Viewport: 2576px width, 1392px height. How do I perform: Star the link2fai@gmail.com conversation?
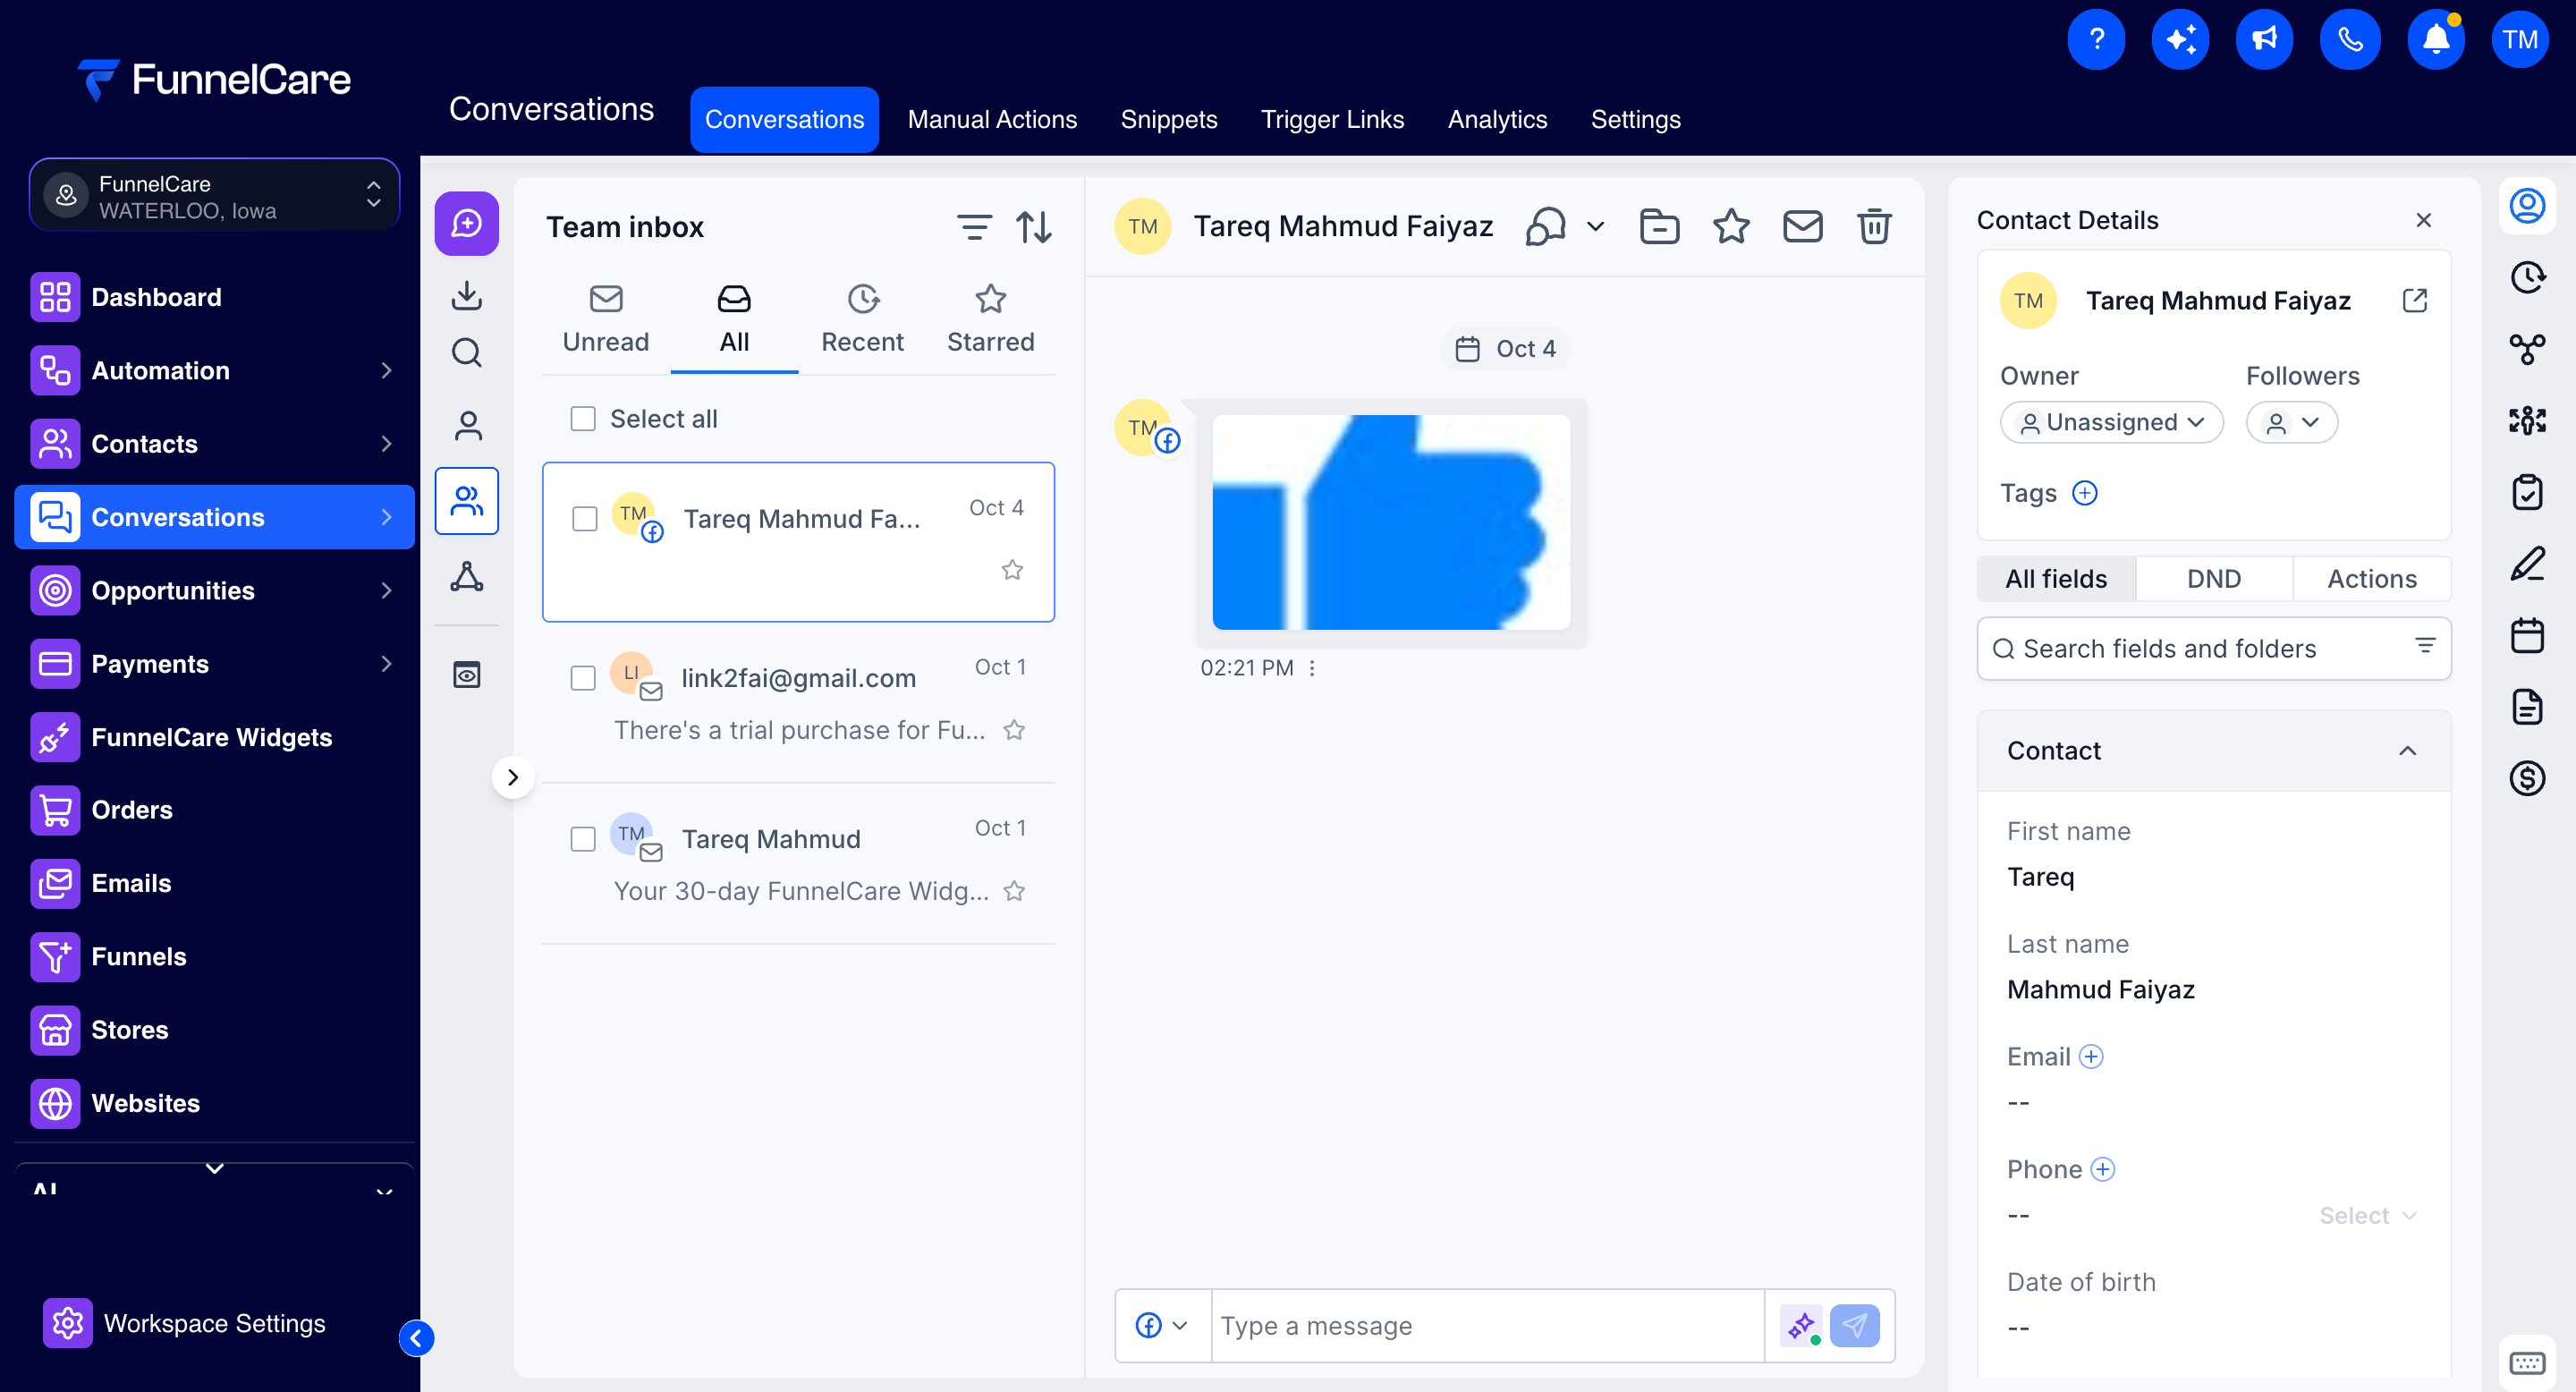[x=1014, y=730]
